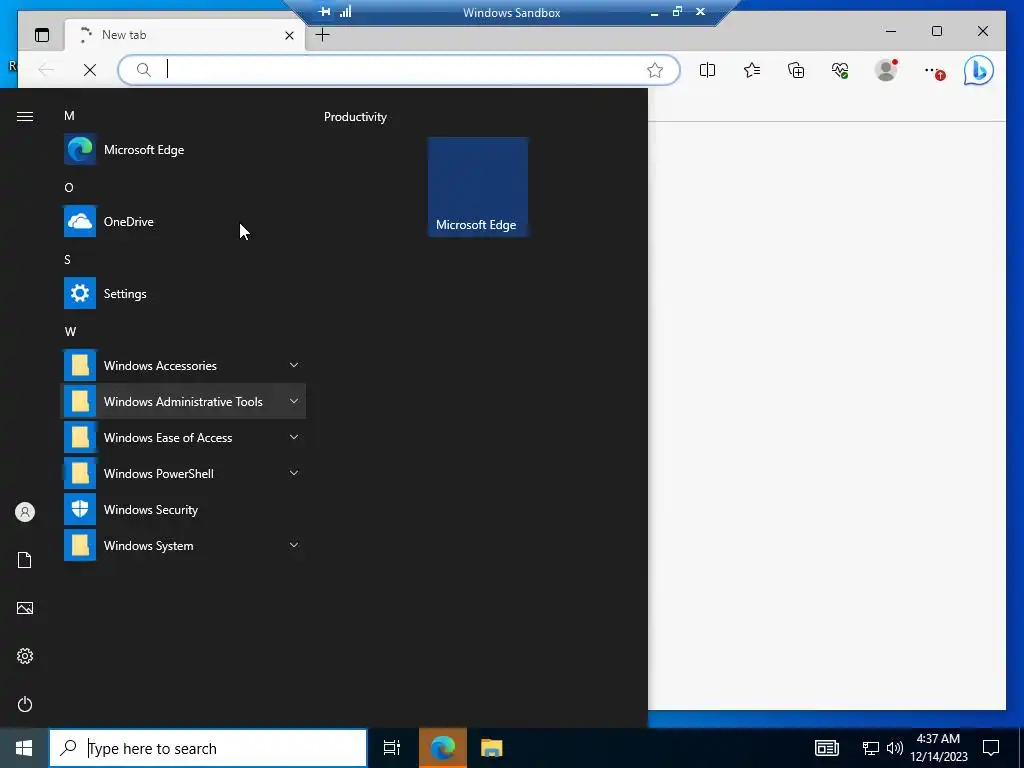Open the Windows PowerShell folder
The width and height of the screenshot is (1024, 768).
pos(183,473)
